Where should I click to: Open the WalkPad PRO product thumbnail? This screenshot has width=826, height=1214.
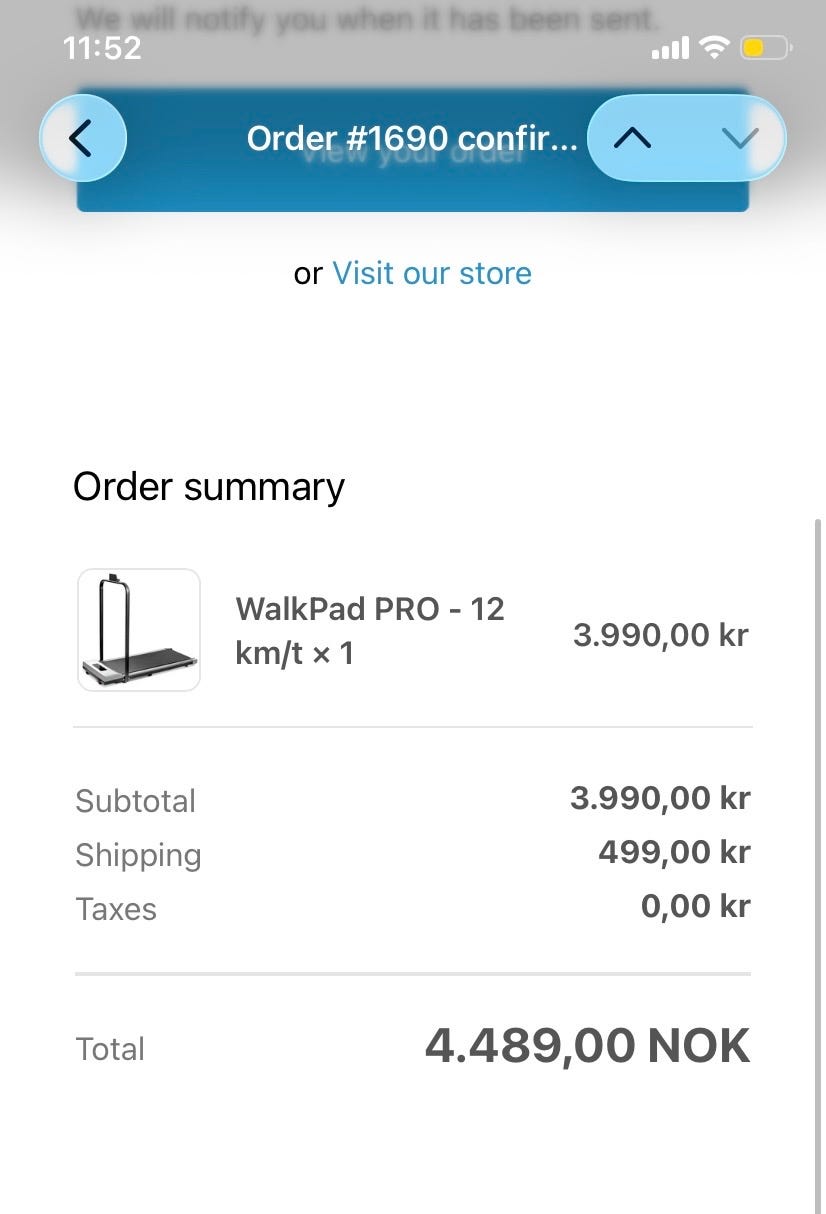pos(139,630)
